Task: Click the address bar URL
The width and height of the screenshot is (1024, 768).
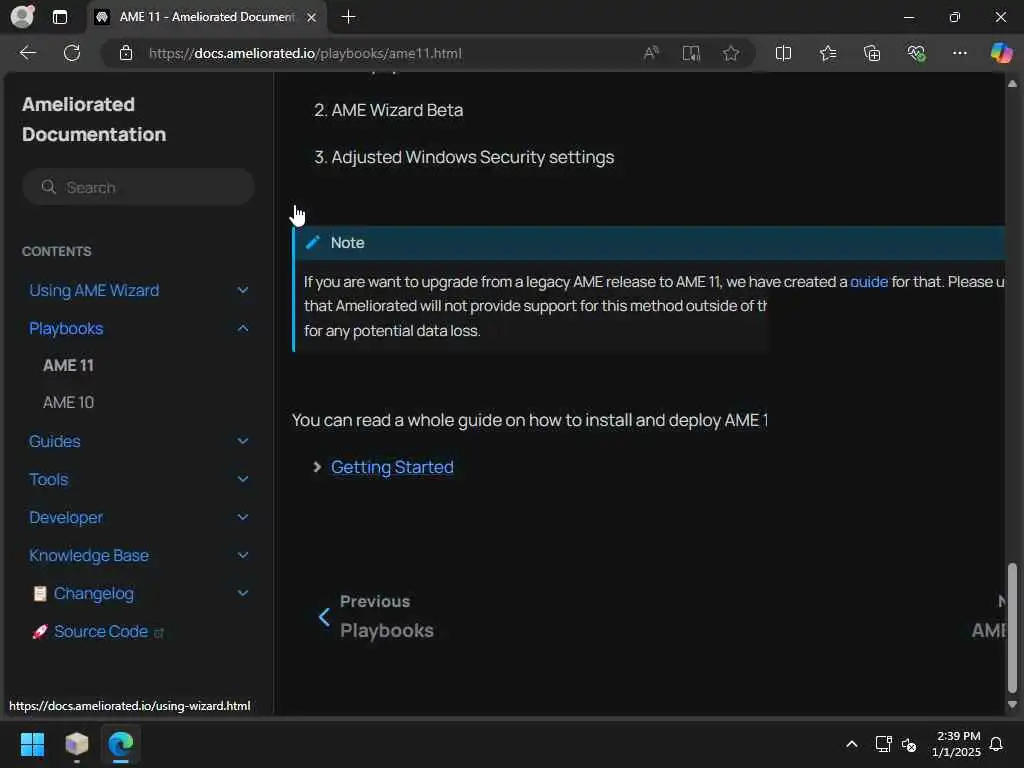Action: coord(305,53)
